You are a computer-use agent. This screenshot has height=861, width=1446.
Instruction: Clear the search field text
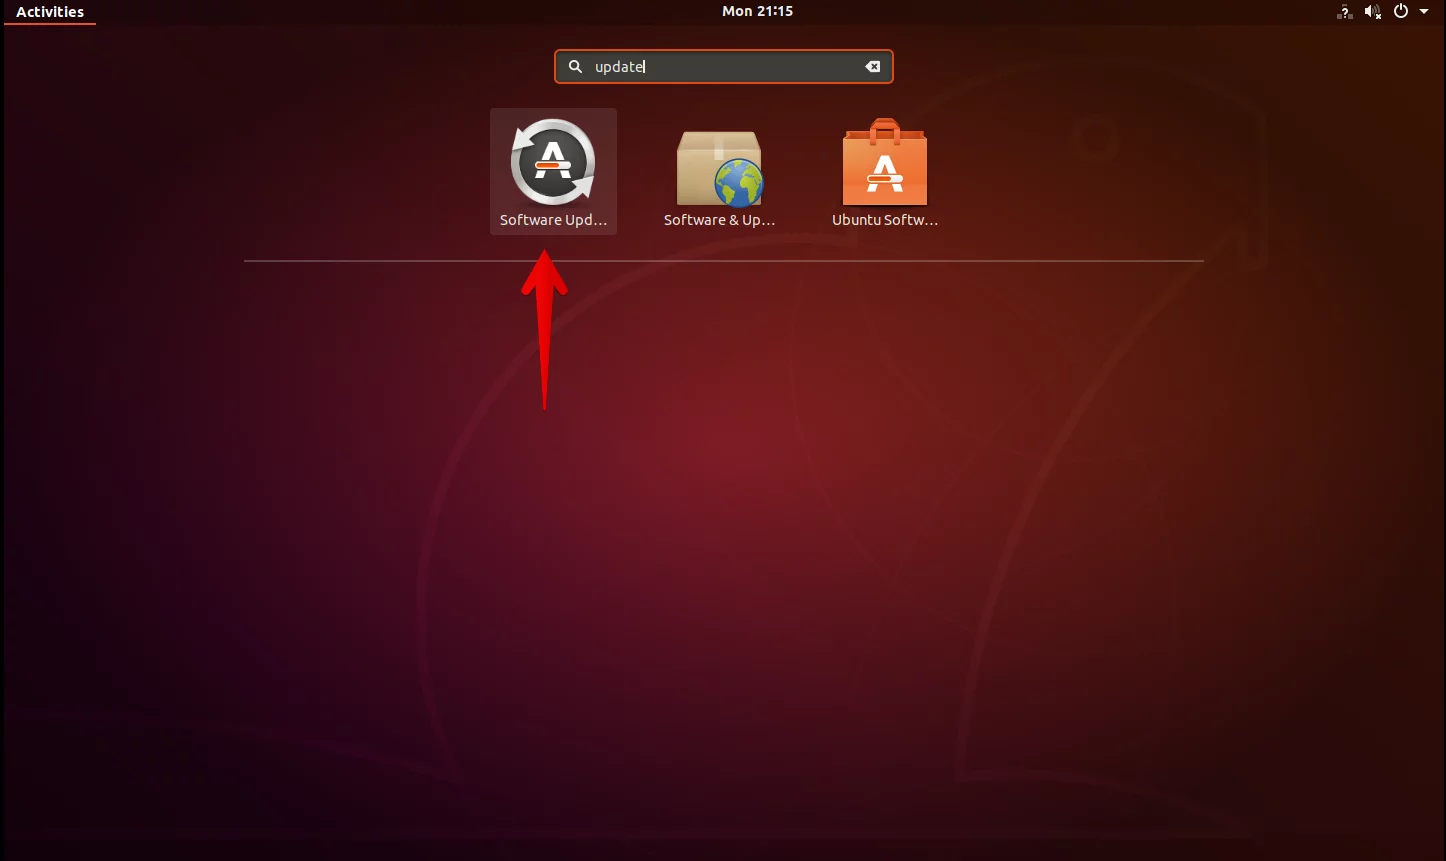tap(873, 67)
